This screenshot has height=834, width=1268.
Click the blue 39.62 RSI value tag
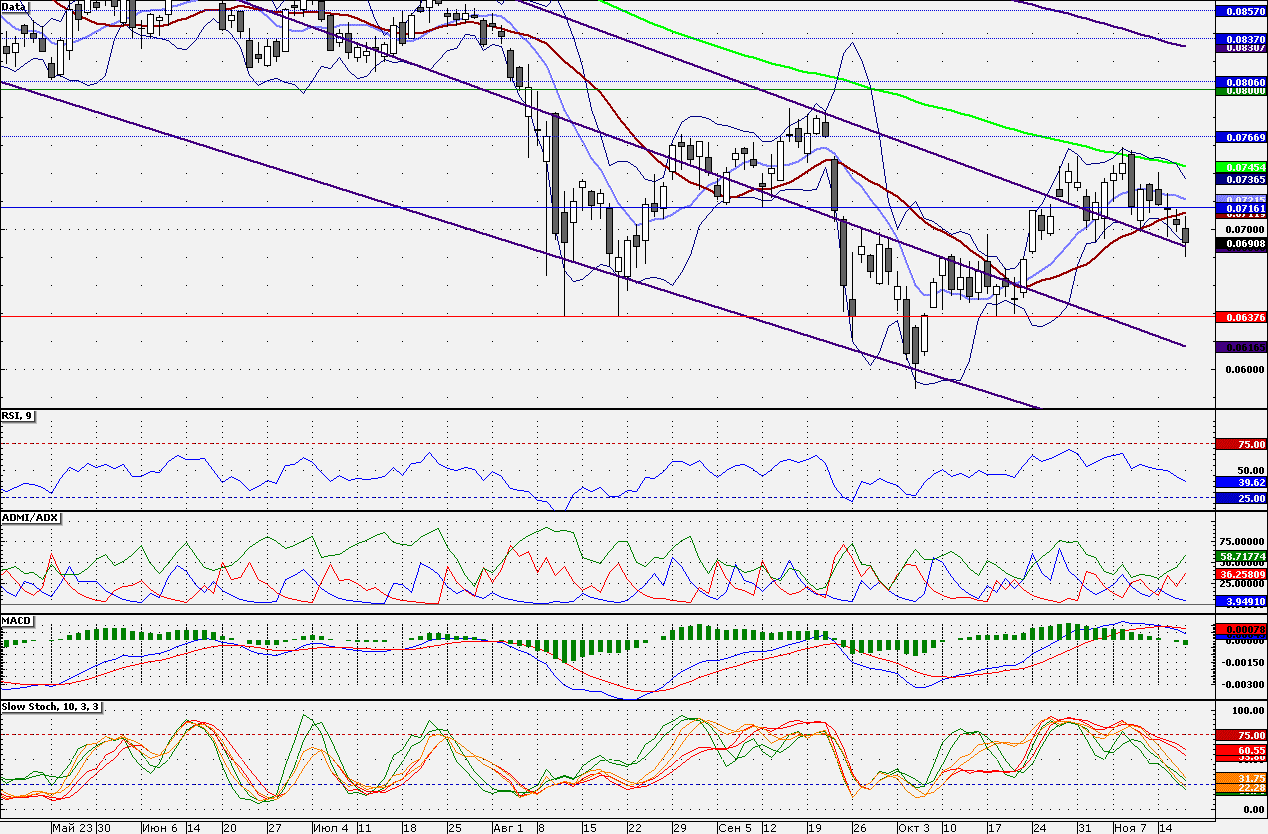click(1241, 482)
